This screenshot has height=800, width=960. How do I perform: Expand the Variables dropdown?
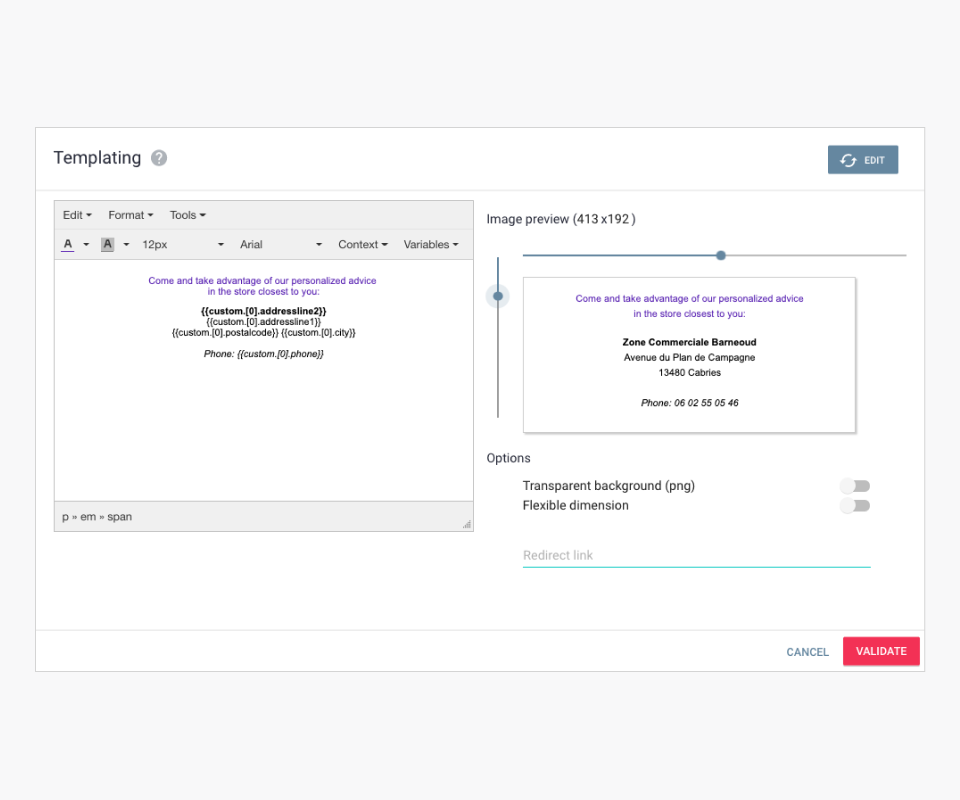pyautogui.click(x=431, y=244)
